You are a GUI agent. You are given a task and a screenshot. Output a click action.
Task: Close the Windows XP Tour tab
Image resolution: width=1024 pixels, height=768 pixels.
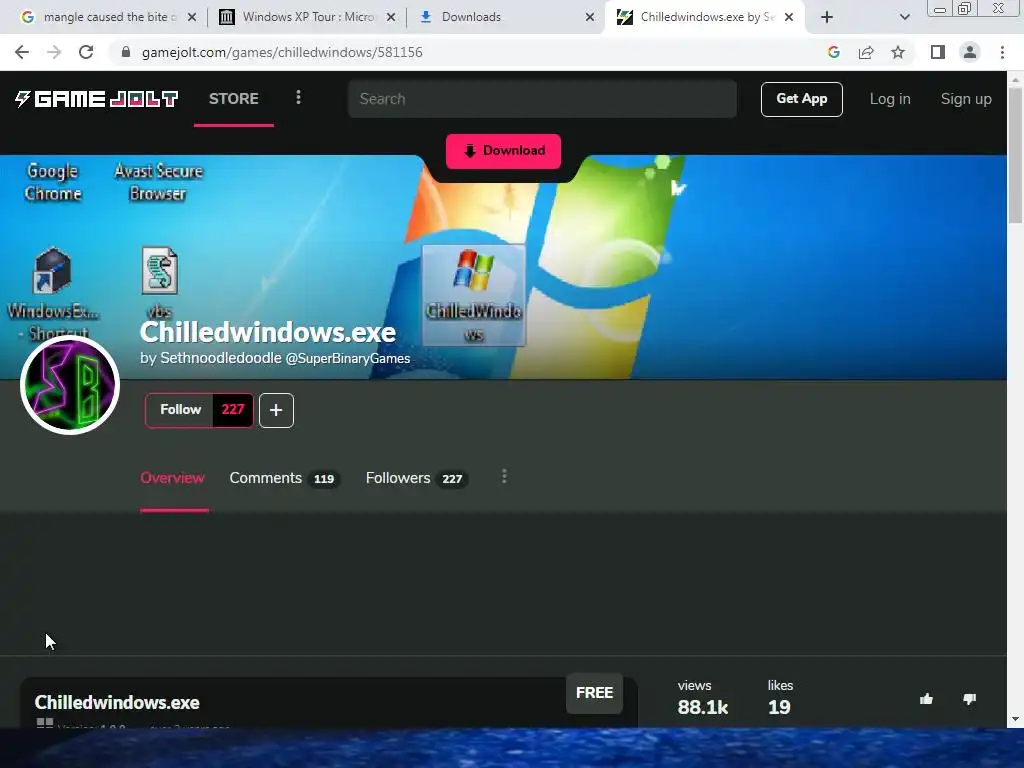pos(391,17)
